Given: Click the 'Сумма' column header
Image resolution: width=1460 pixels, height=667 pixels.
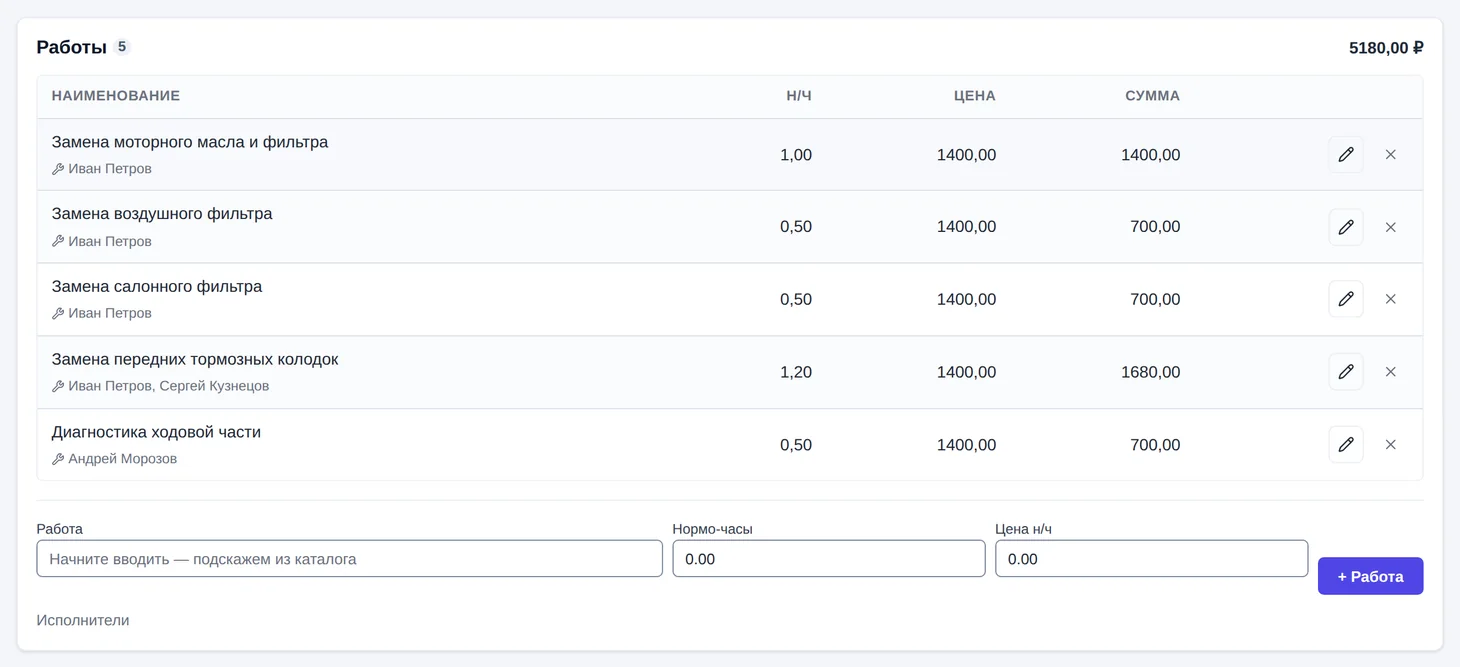Looking at the screenshot, I should coord(1152,96).
